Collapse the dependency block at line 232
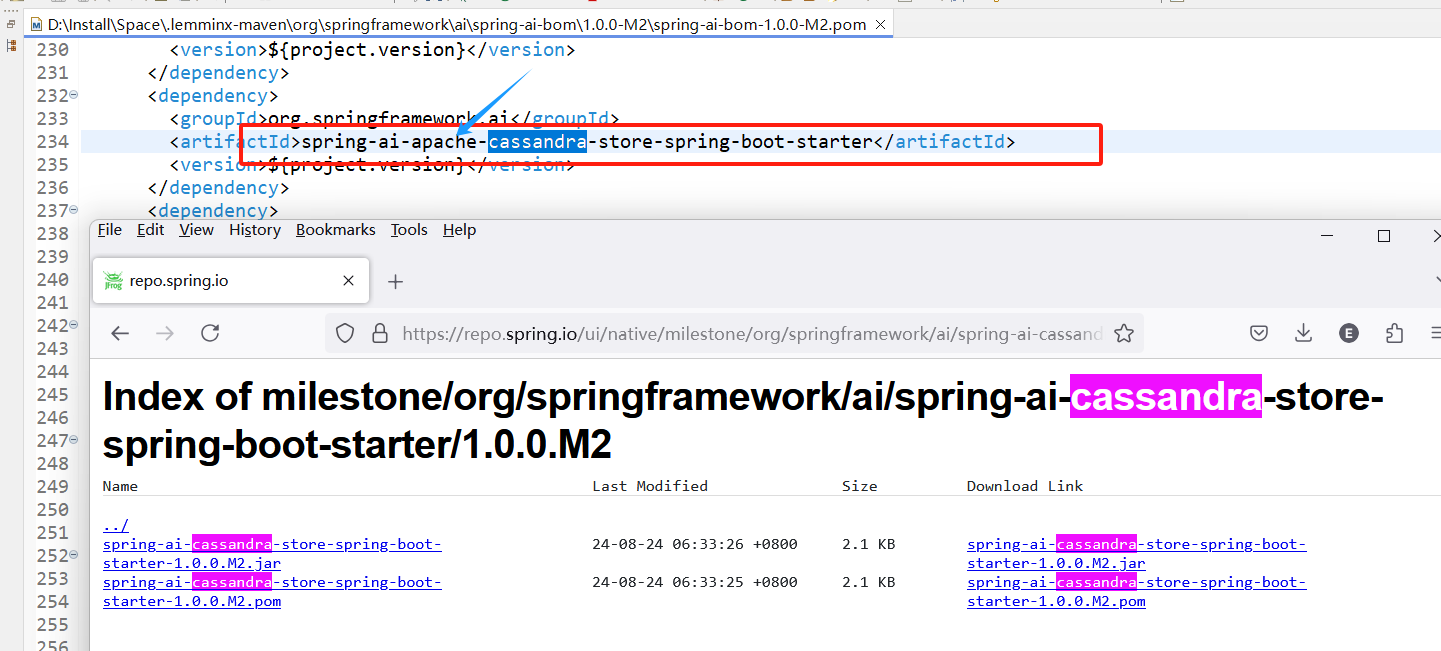The image size is (1441, 651). pyautogui.click(x=73, y=95)
